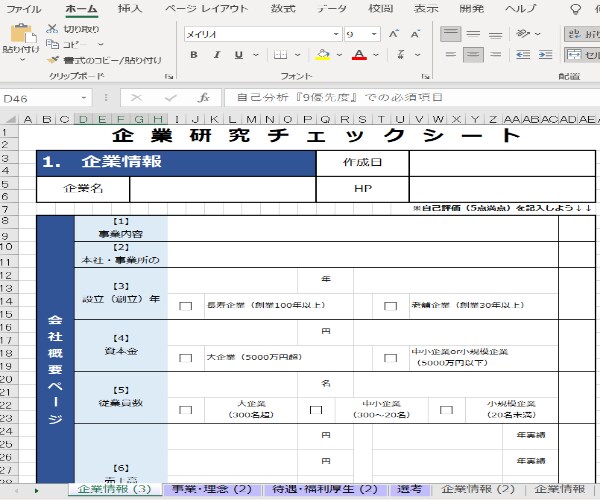Check the 長寿企業 (創業100年以上) checkbox
This screenshot has height=500, width=600.
click(x=186, y=306)
